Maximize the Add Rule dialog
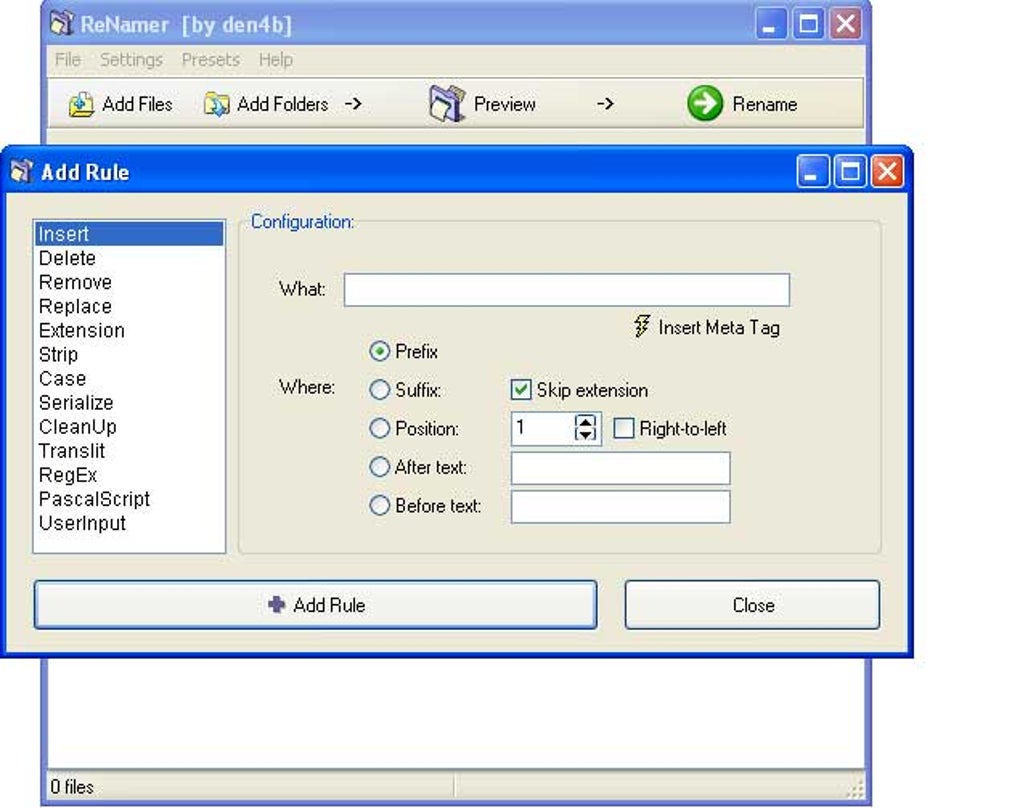The width and height of the screenshot is (1020, 808). point(850,171)
